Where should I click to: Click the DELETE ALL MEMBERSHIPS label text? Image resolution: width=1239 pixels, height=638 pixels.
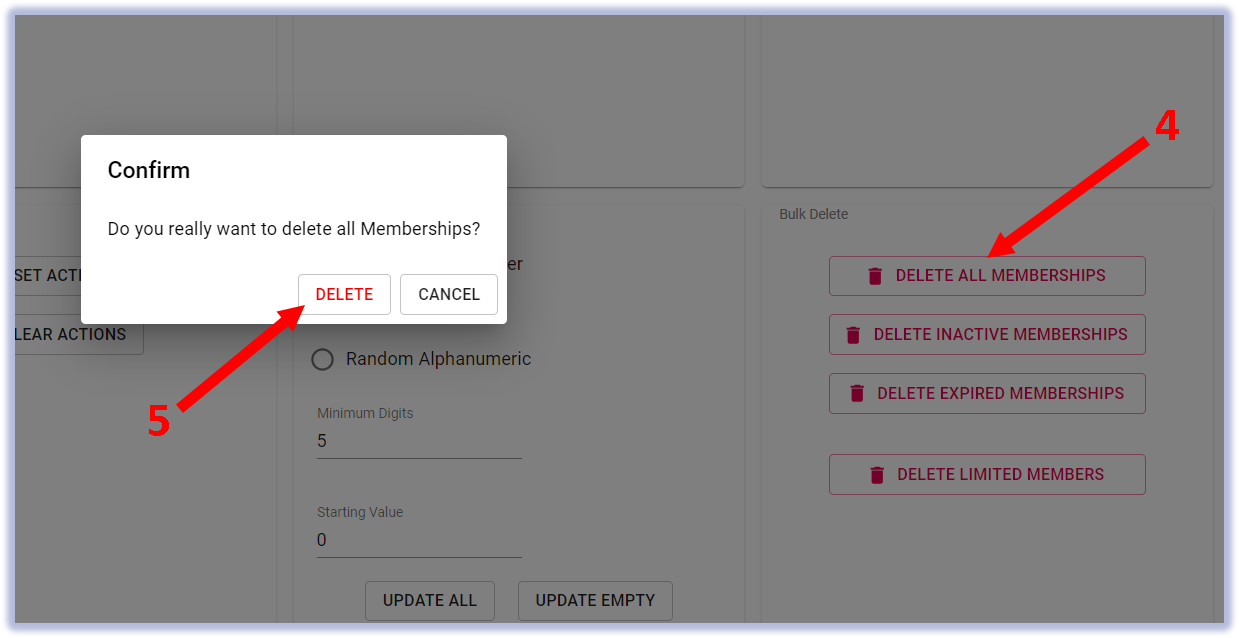1001,275
